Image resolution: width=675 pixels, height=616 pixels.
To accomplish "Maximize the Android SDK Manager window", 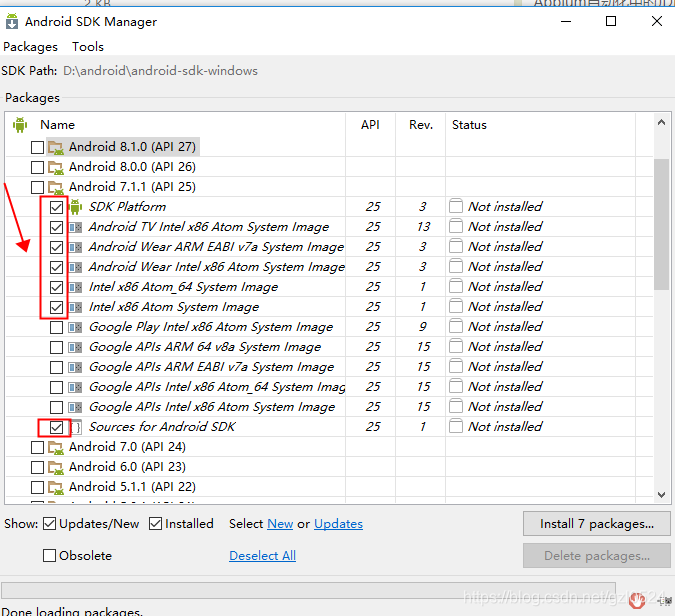I will click(x=611, y=21).
